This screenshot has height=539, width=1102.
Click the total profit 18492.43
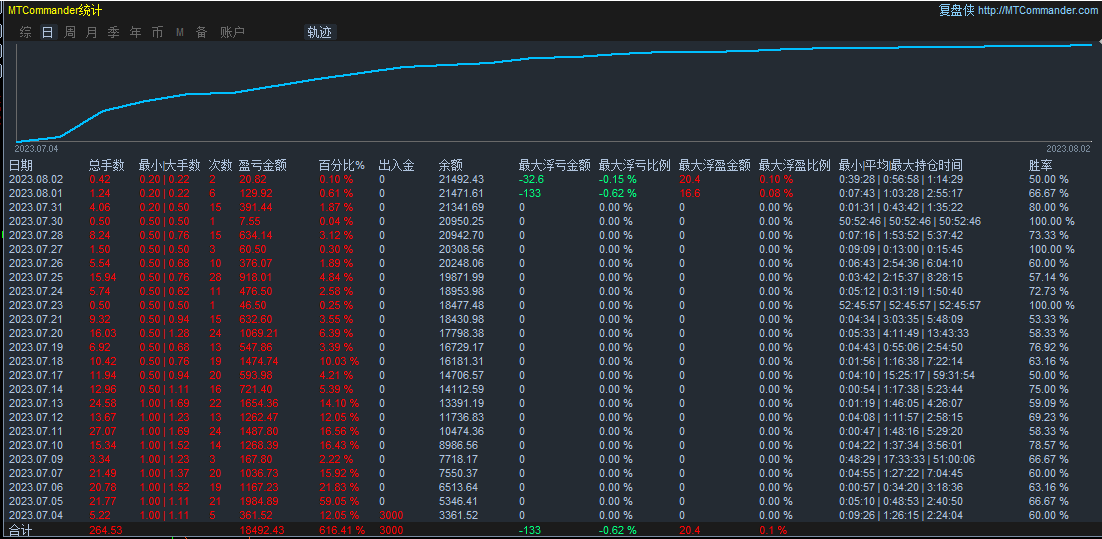261,530
